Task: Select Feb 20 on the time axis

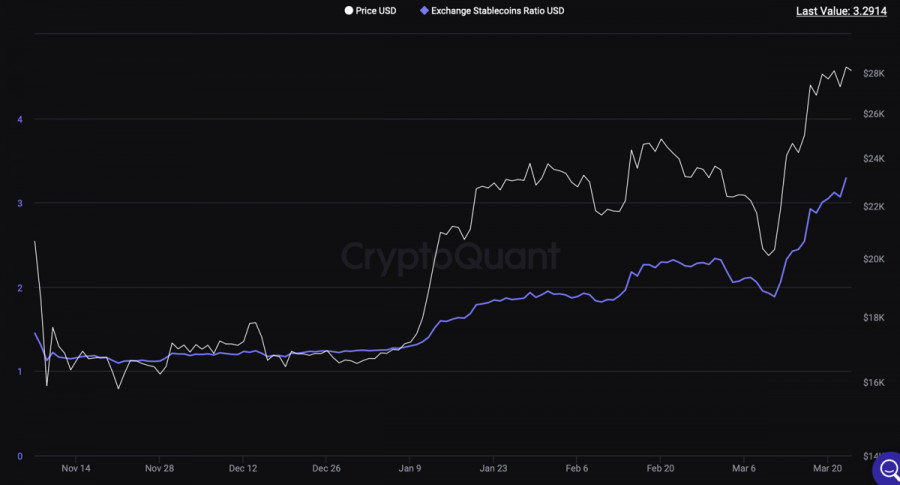Action: point(660,467)
